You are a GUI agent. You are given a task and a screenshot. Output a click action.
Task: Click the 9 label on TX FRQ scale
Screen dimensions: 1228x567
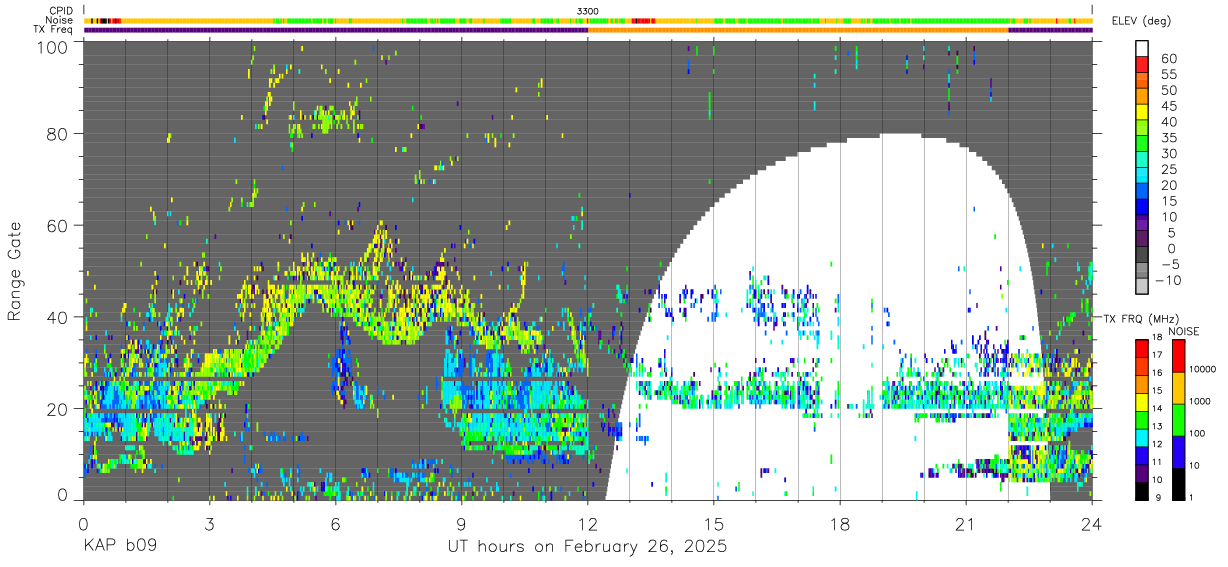(1158, 497)
